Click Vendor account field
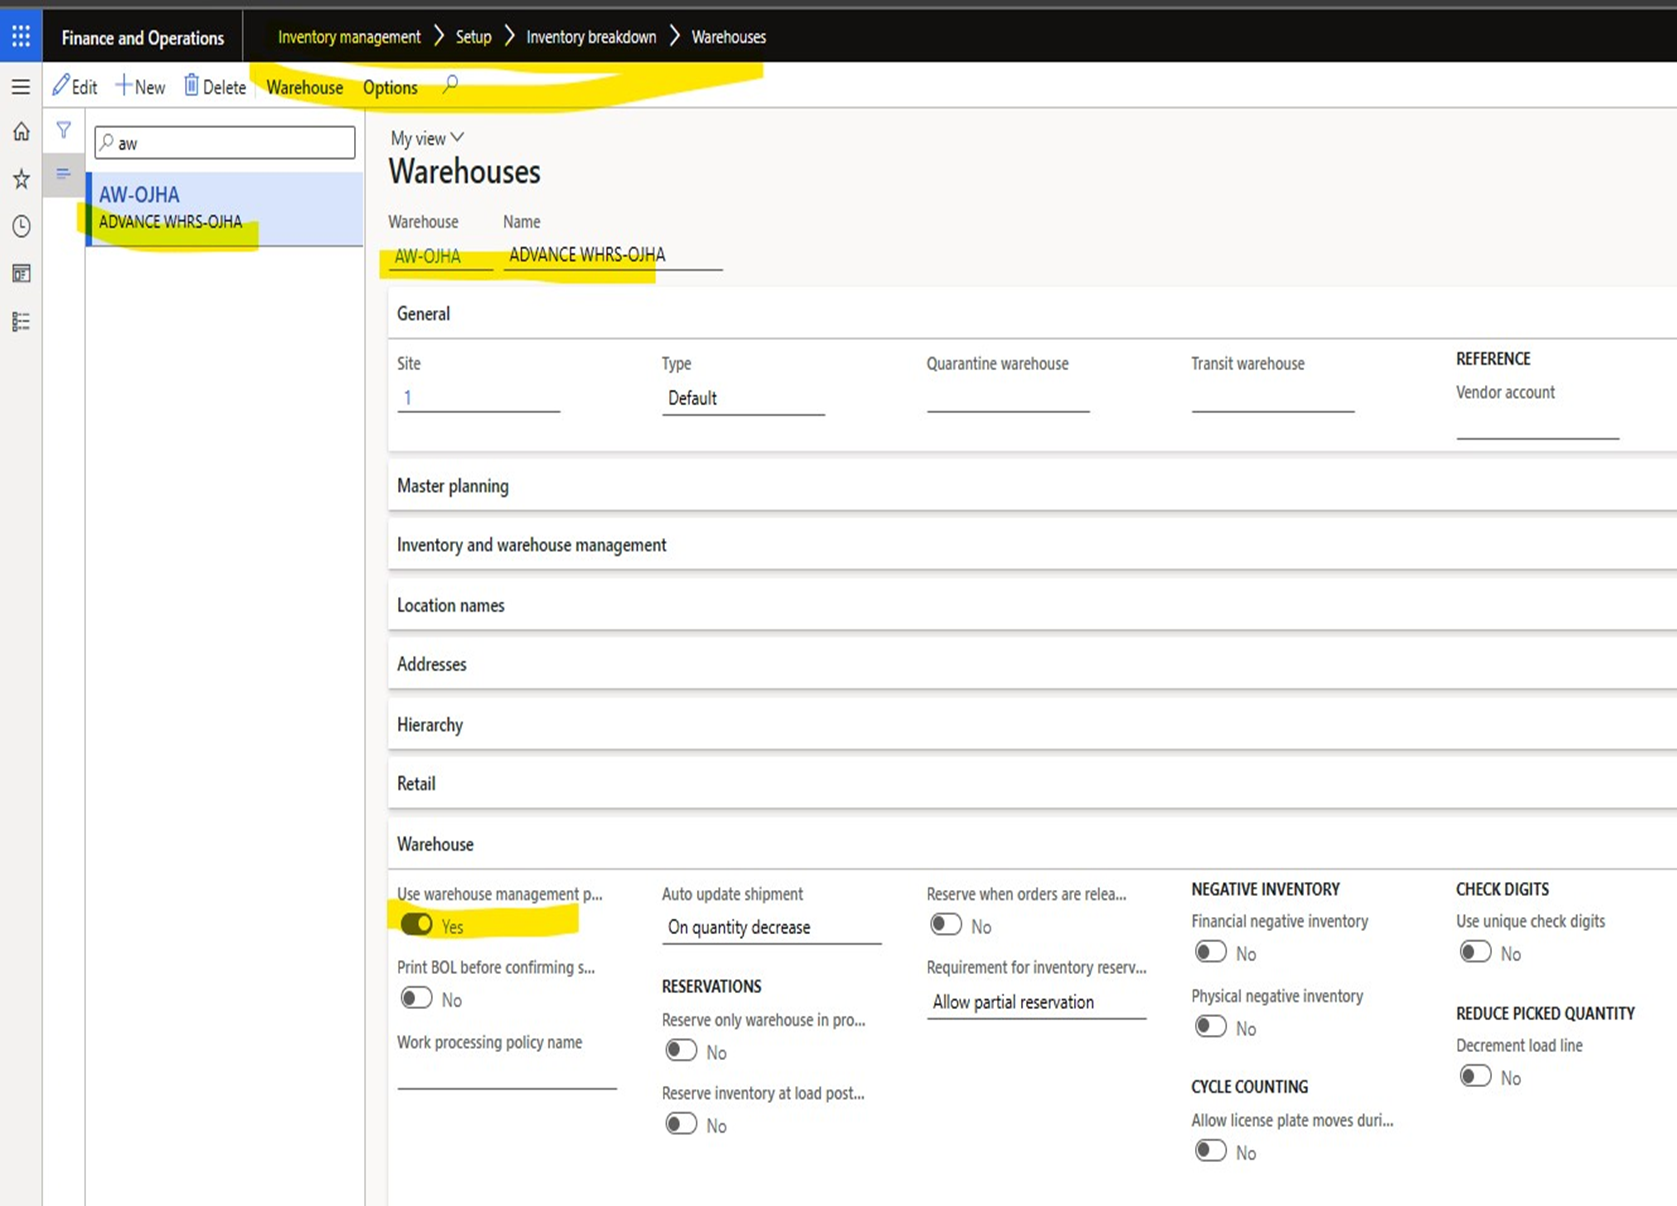 (1537, 425)
